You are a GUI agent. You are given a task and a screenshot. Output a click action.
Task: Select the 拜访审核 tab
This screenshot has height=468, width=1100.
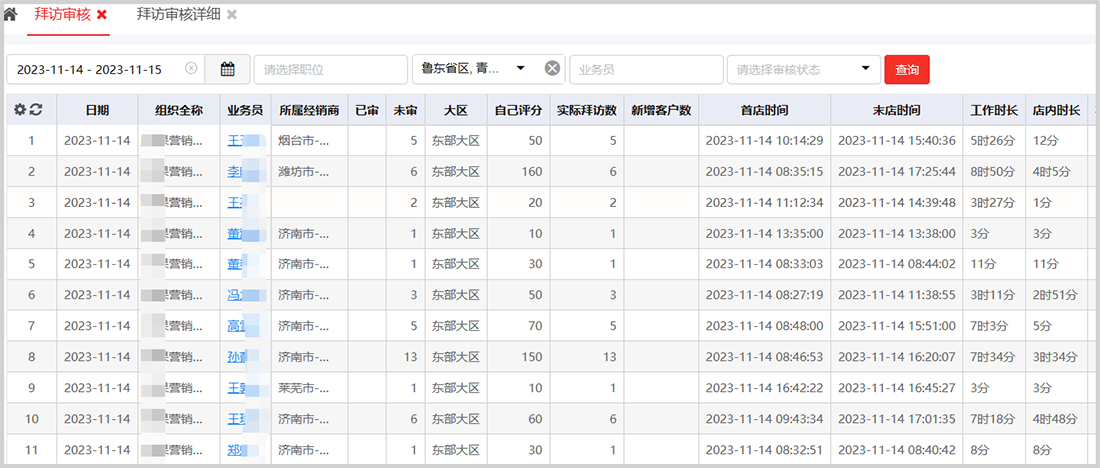pyautogui.click(x=62, y=15)
